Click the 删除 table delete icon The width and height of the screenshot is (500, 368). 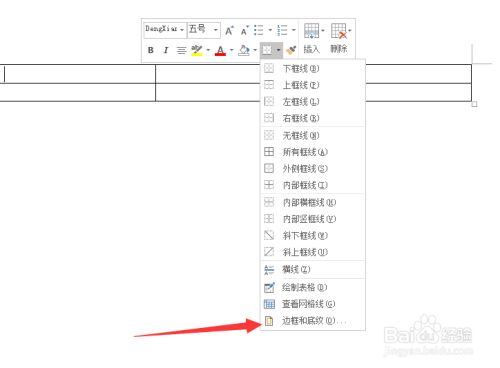[x=338, y=31]
